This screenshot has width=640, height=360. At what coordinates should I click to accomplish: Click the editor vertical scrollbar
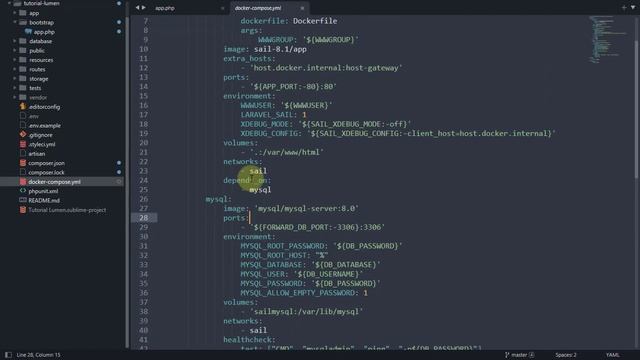(x=636, y=109)
